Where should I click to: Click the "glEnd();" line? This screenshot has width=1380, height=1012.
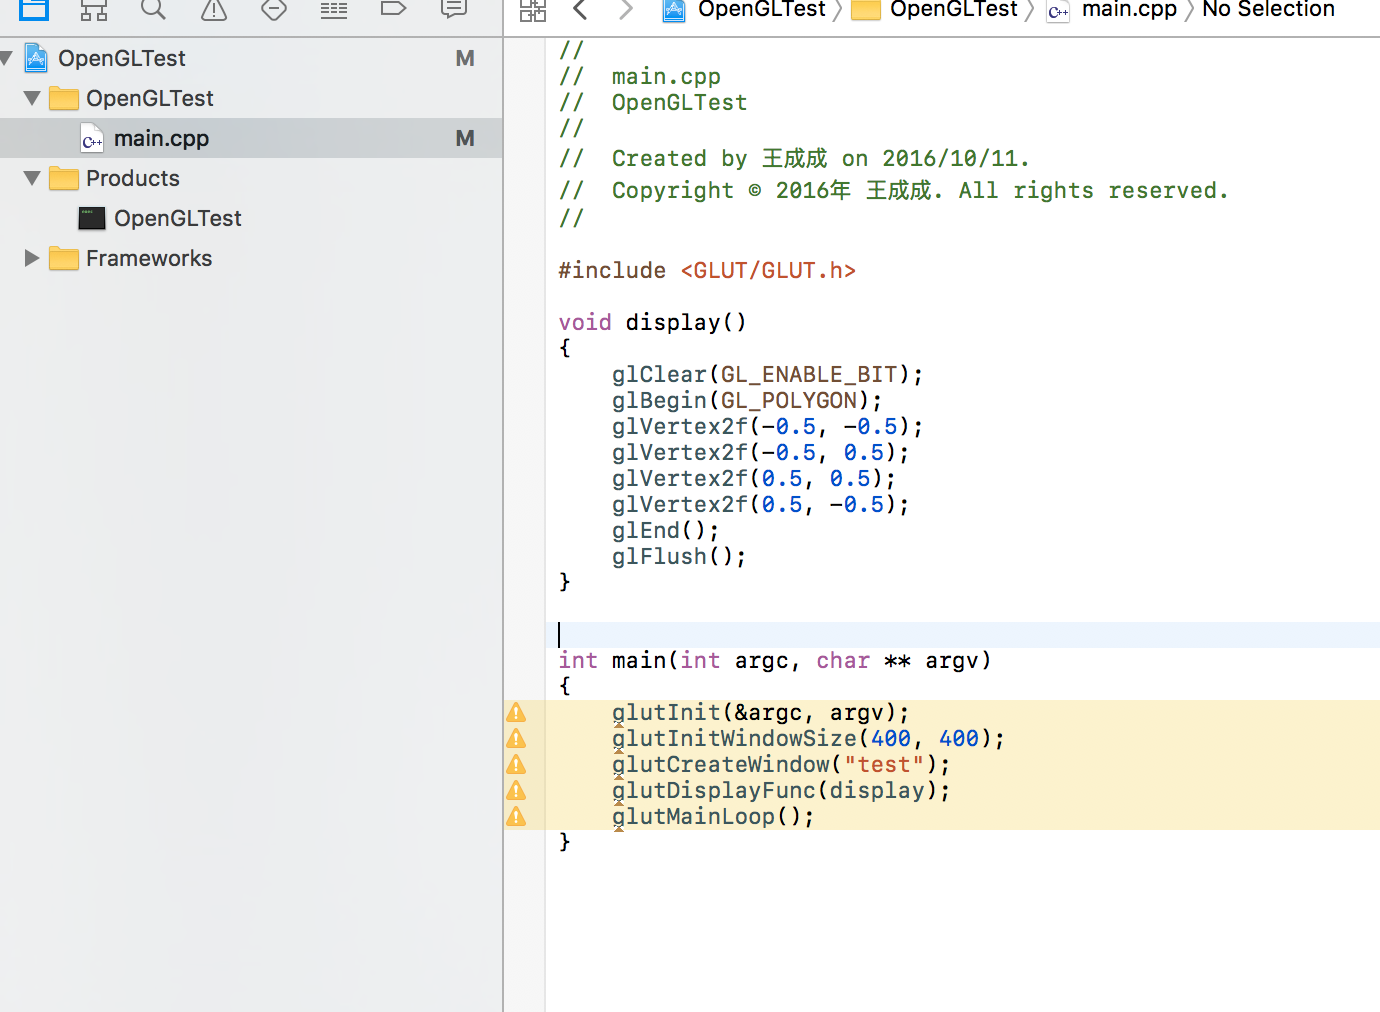point(665,530)
